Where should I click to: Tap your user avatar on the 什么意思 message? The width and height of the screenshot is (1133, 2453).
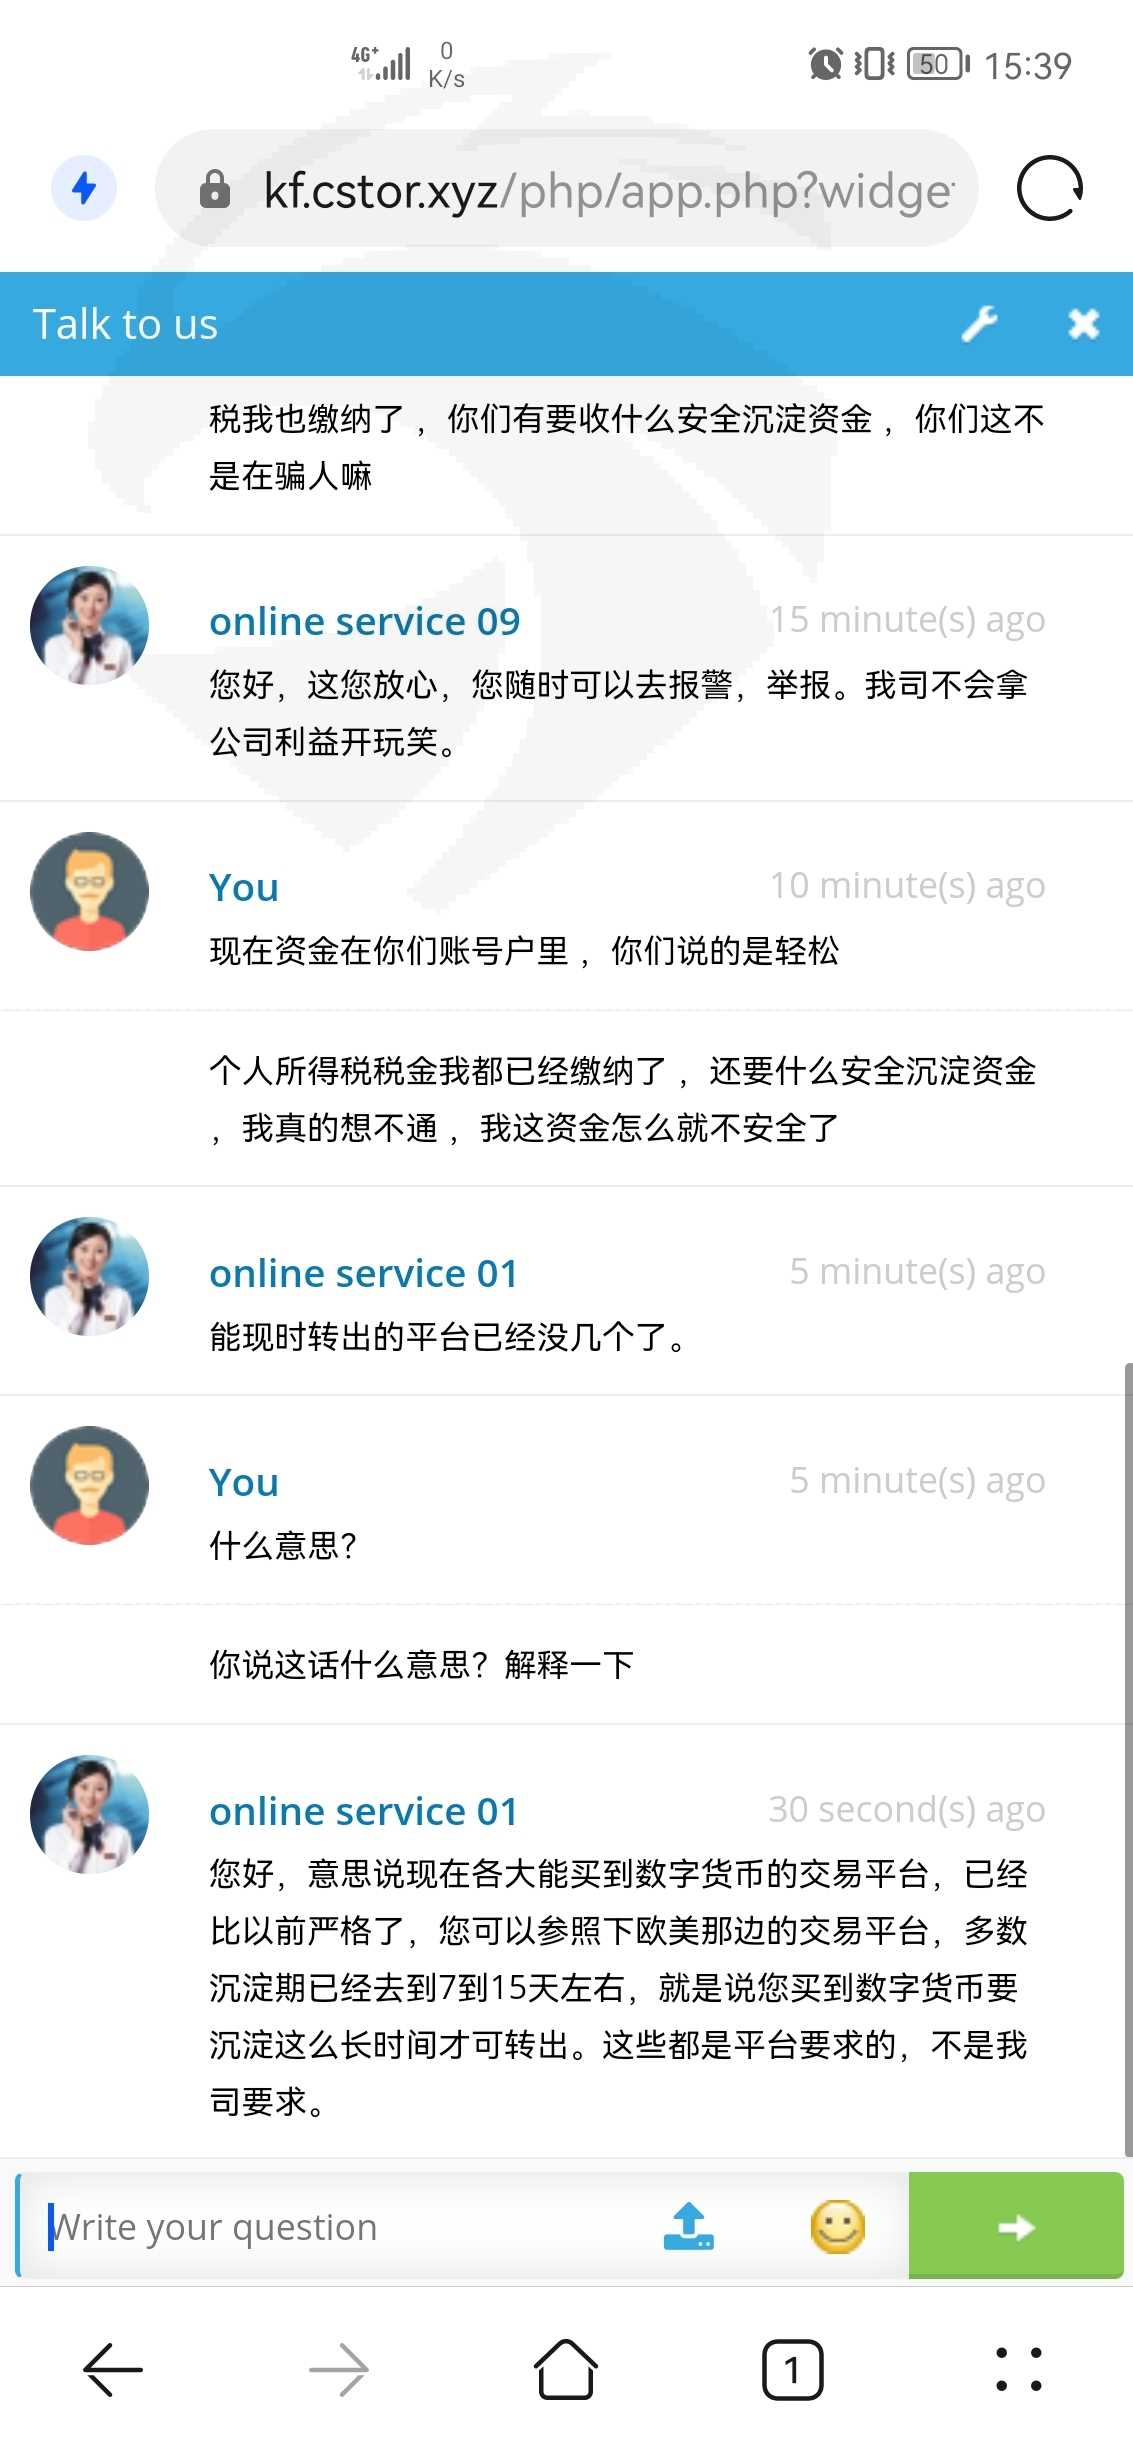[90, 1485]
